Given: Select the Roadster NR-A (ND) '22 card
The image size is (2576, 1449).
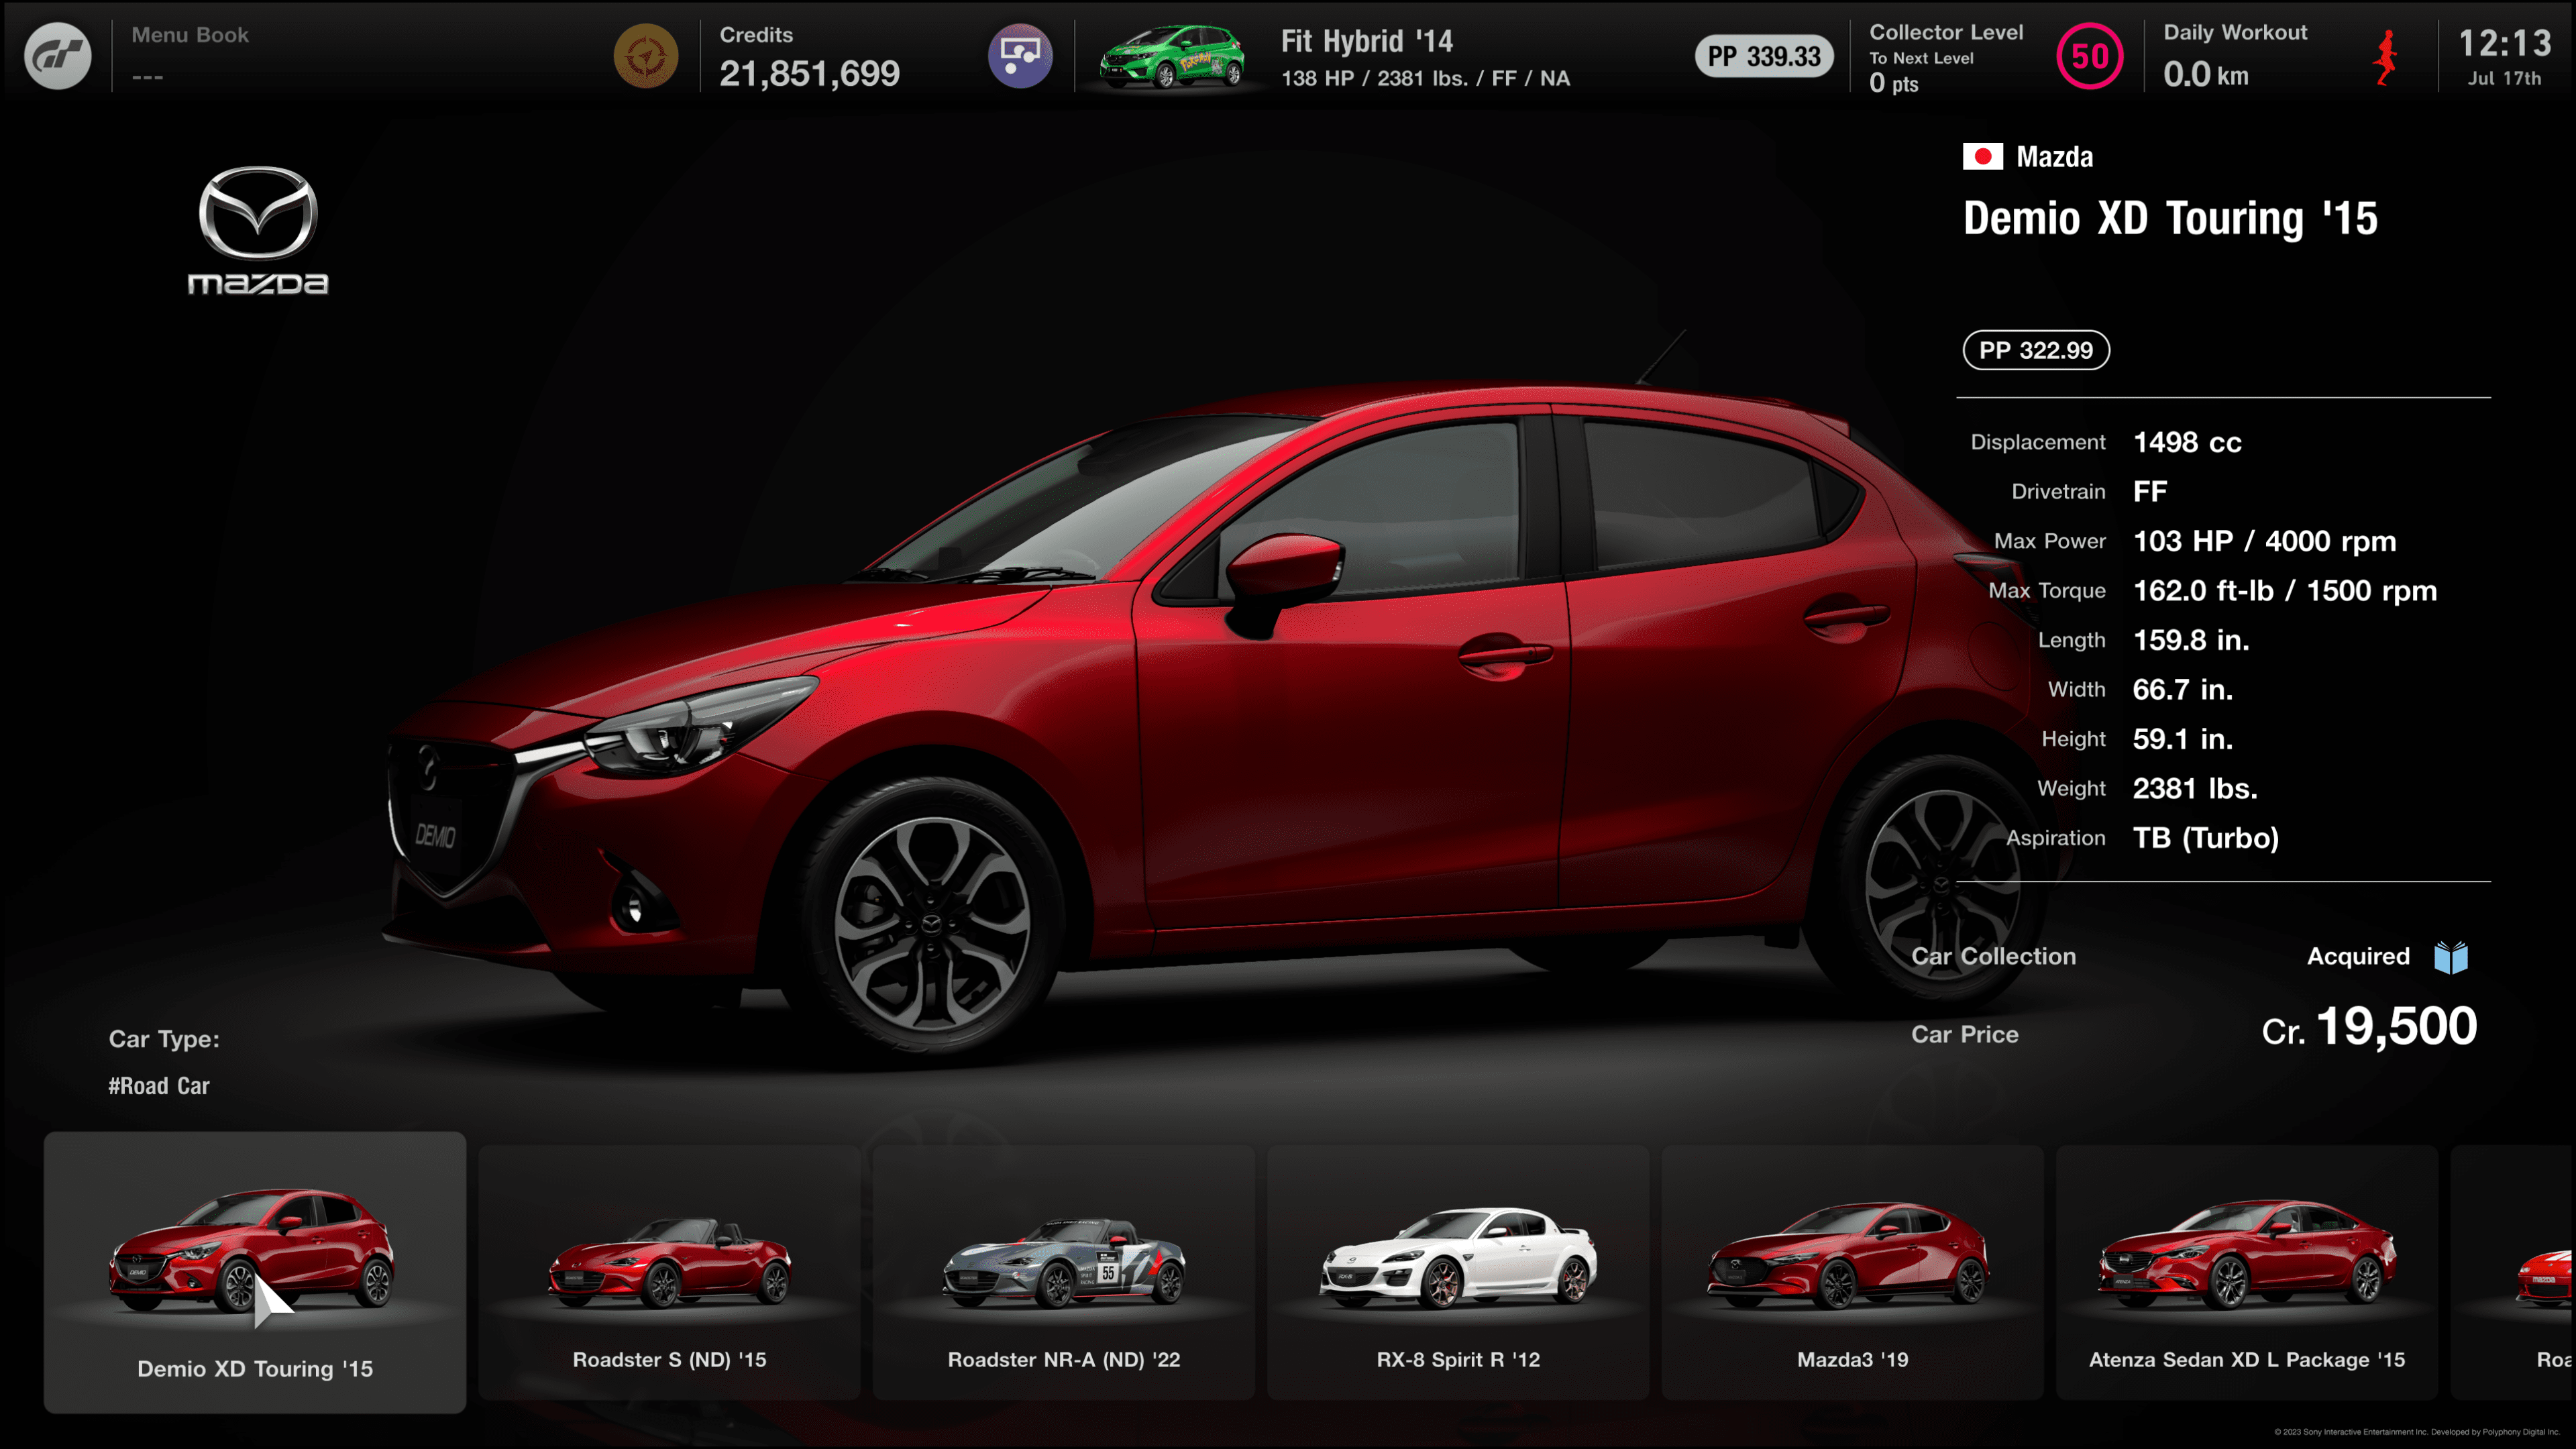Looking at the screenshot, I should point(1063,1272).
